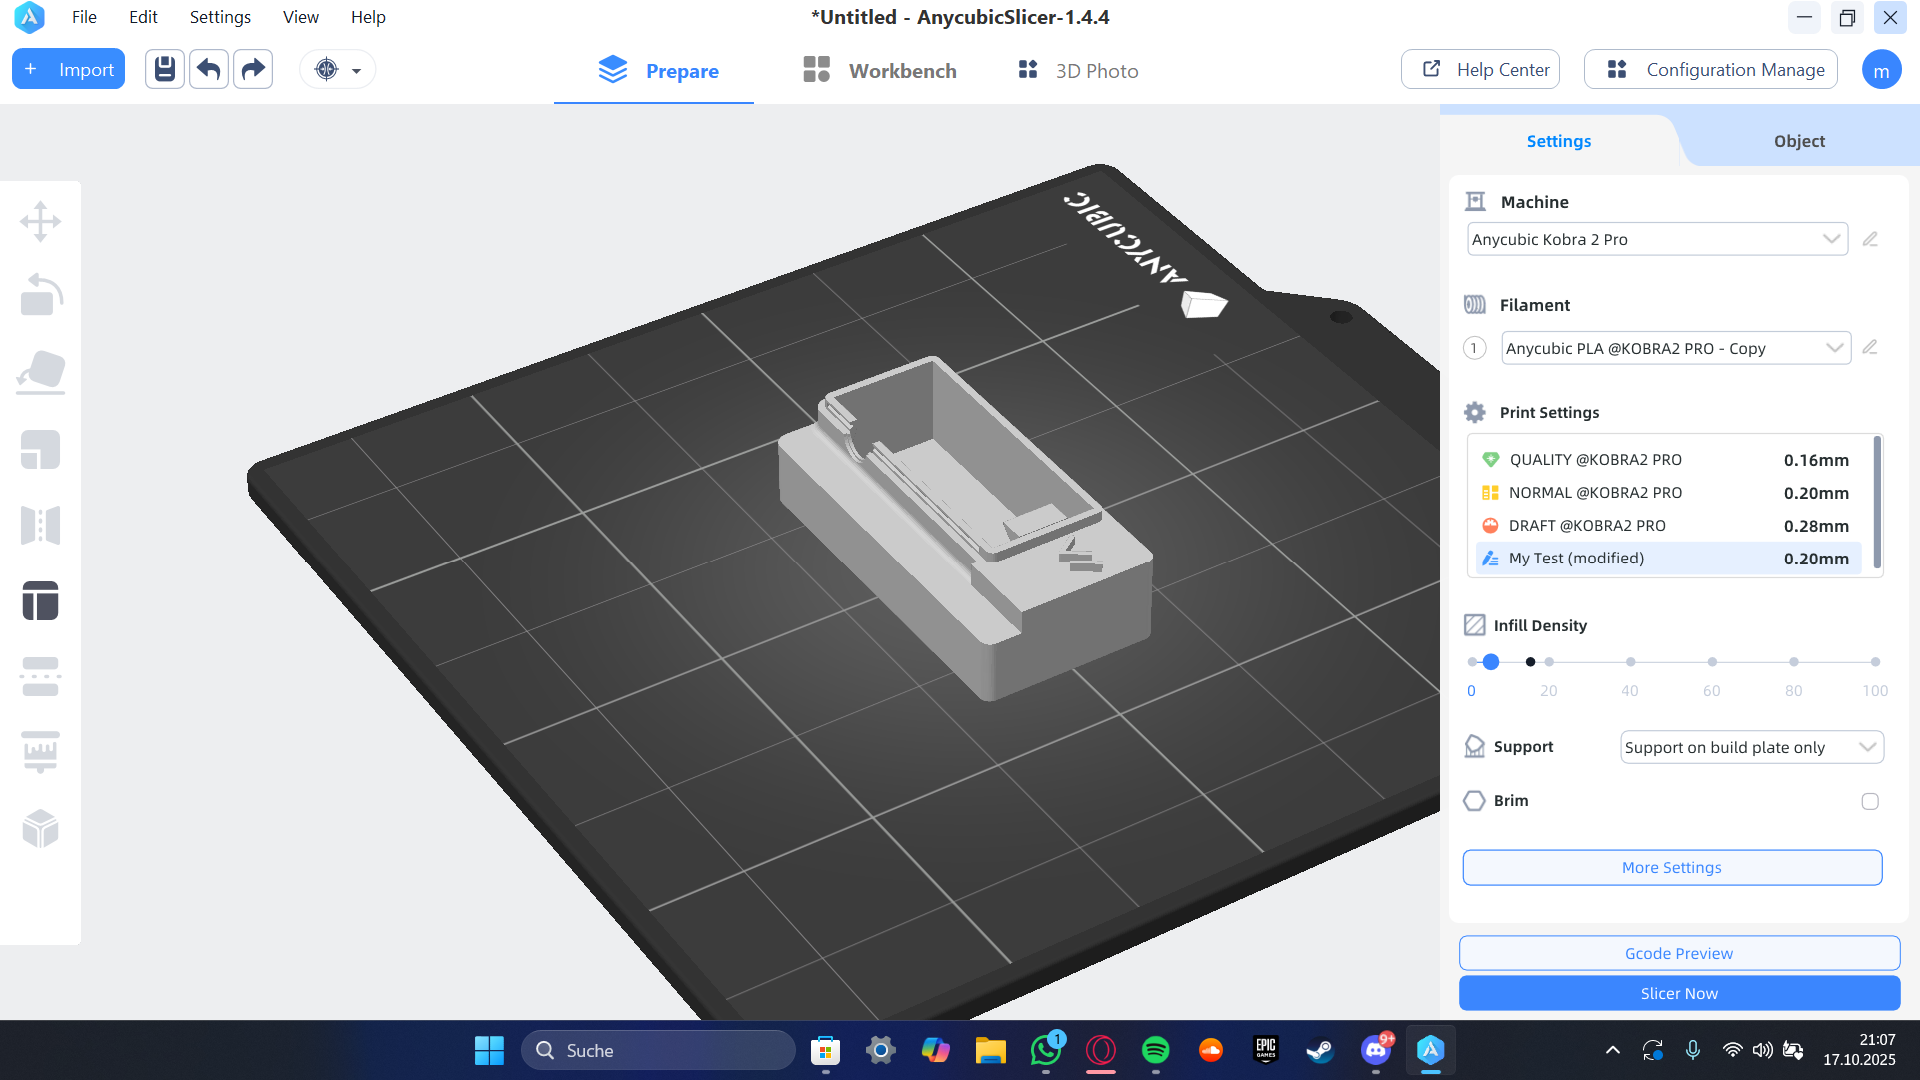Click the More Settings button
The width and height of the screenshot is (1920, 1080).
tap(1672, 868)
